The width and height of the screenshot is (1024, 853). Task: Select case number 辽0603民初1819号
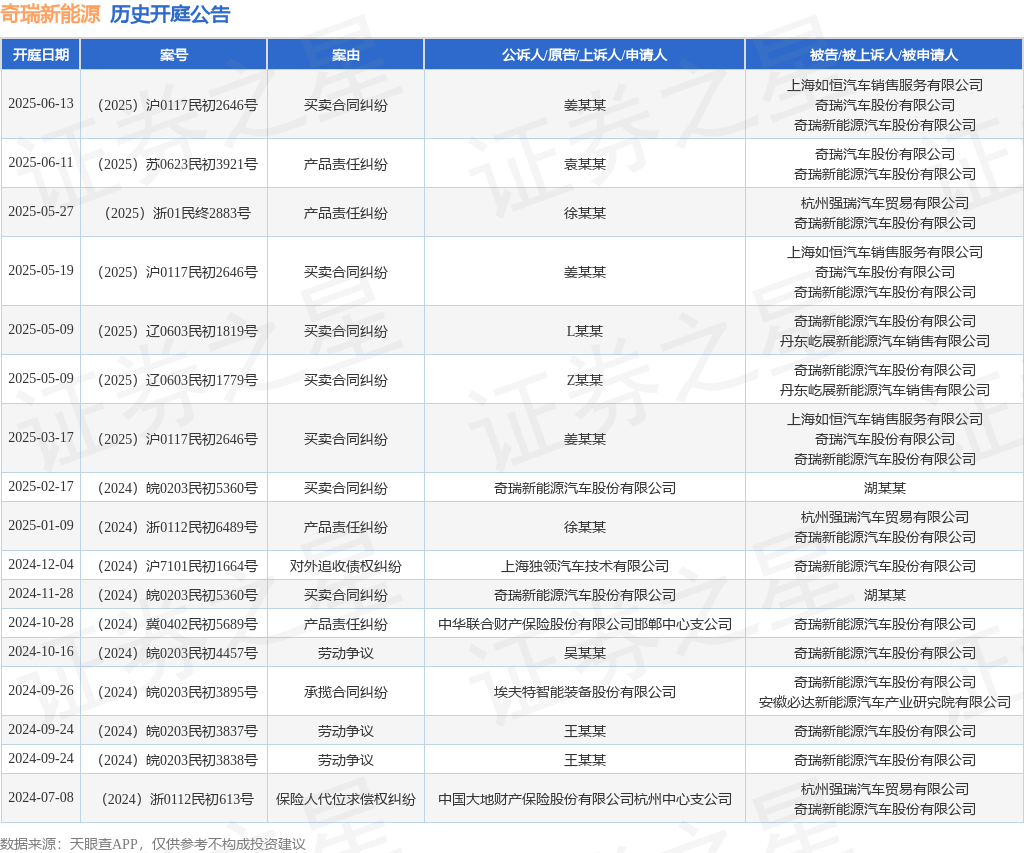click(177, 331)
